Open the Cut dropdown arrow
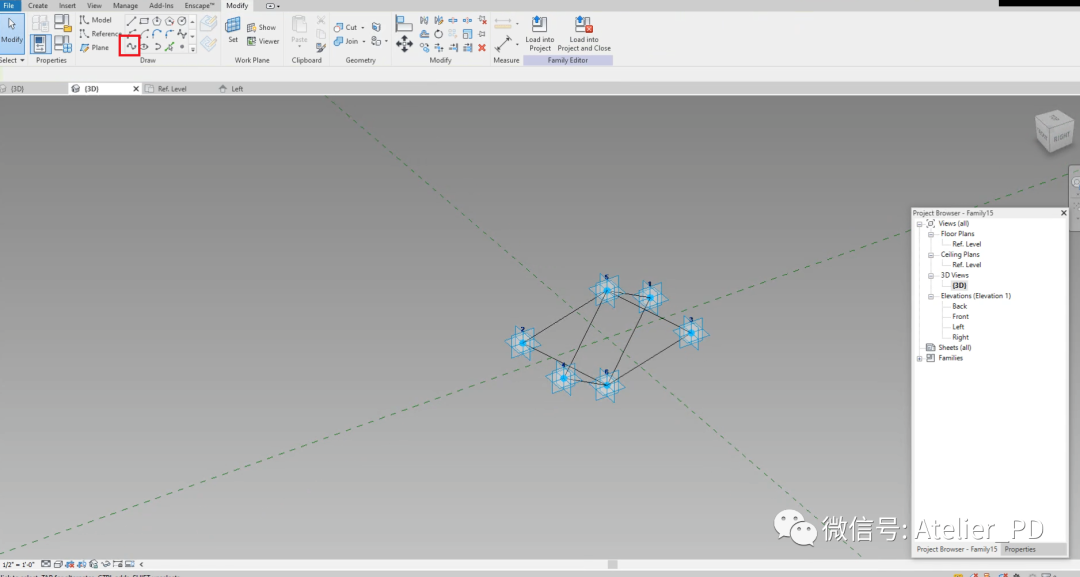The image size is (1080, 577). (x=363, y=28)
